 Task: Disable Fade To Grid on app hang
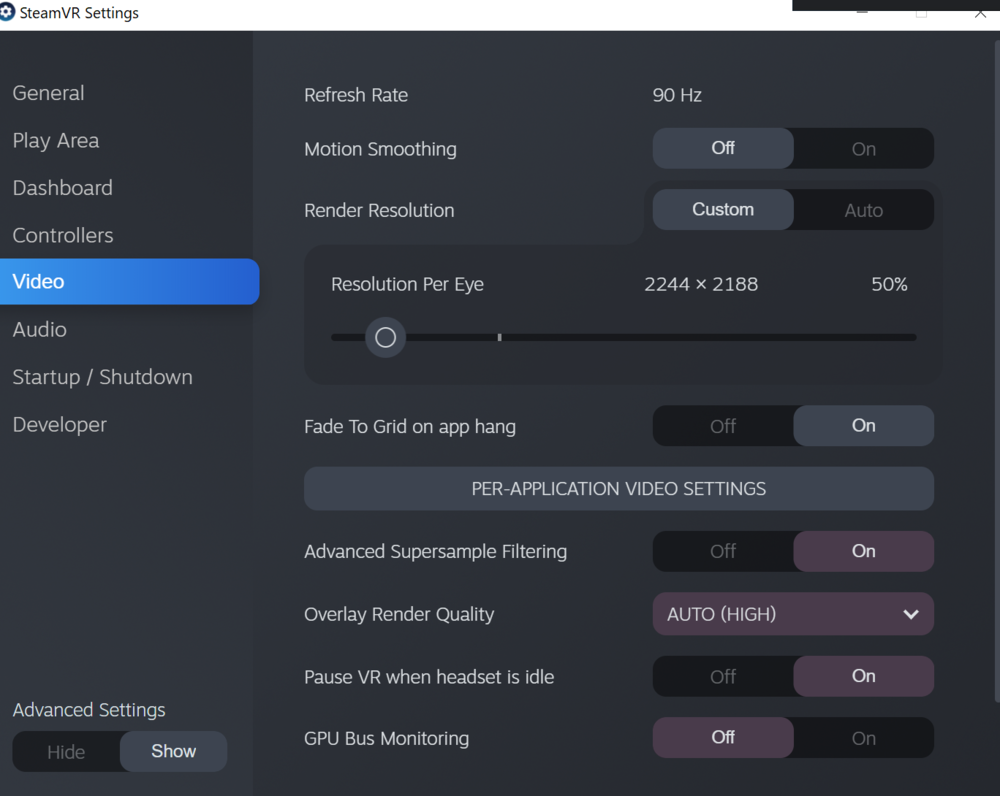723,426
